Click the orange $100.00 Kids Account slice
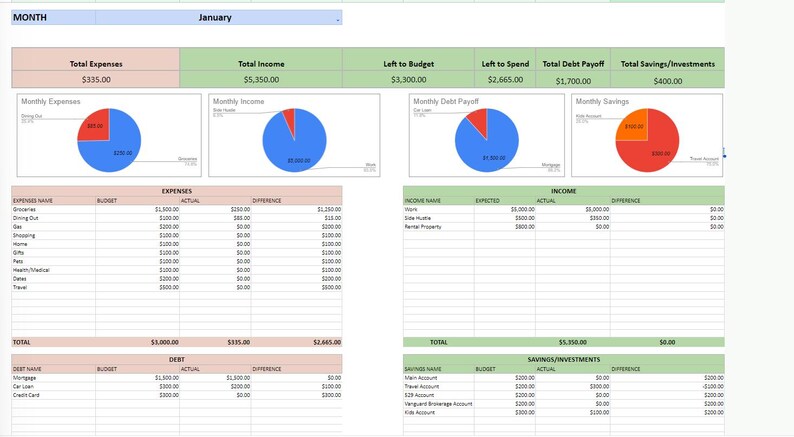This screenshot has width=794, height=437. coord(633,127)
